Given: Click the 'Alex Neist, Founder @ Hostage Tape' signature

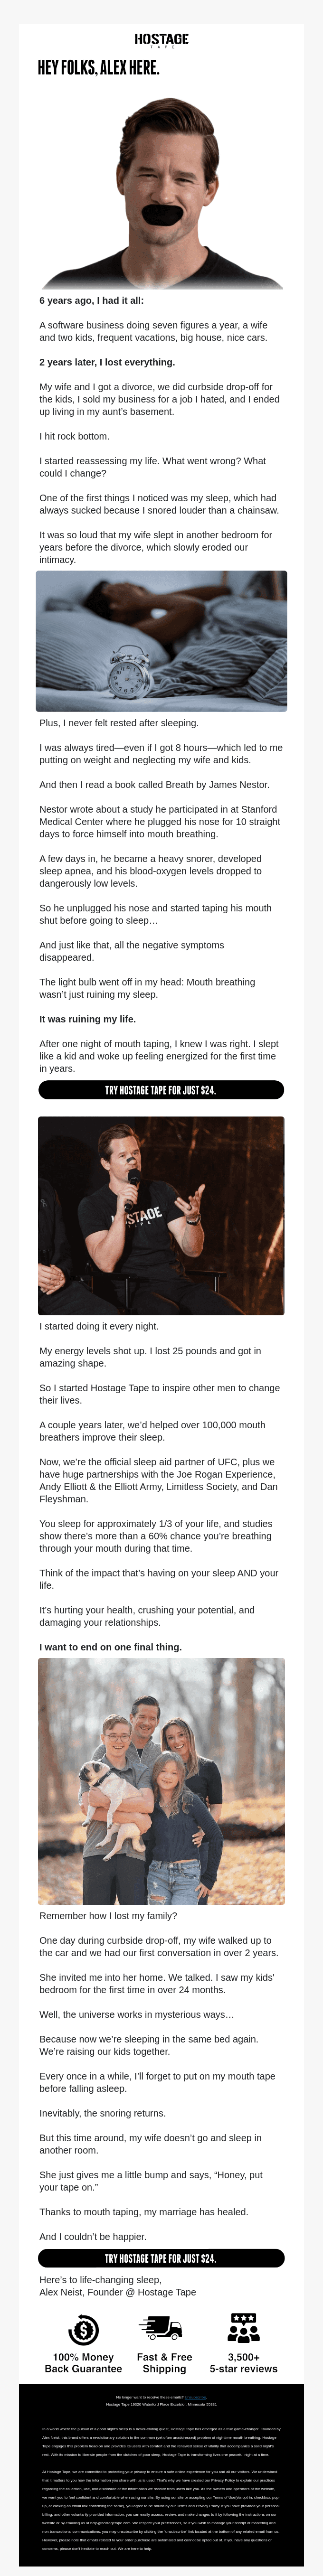Looking at the screenshot, I should coord(117,2292).
